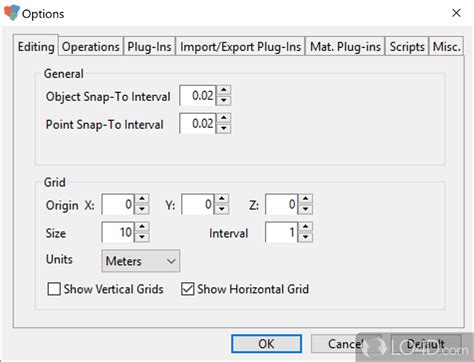Switch to the Misc. tab

446,46
